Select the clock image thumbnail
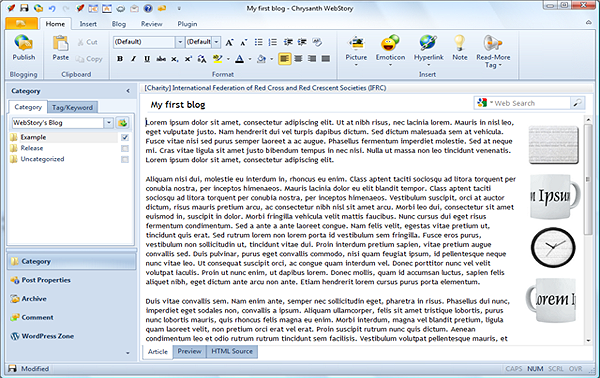 click(553, 248)
